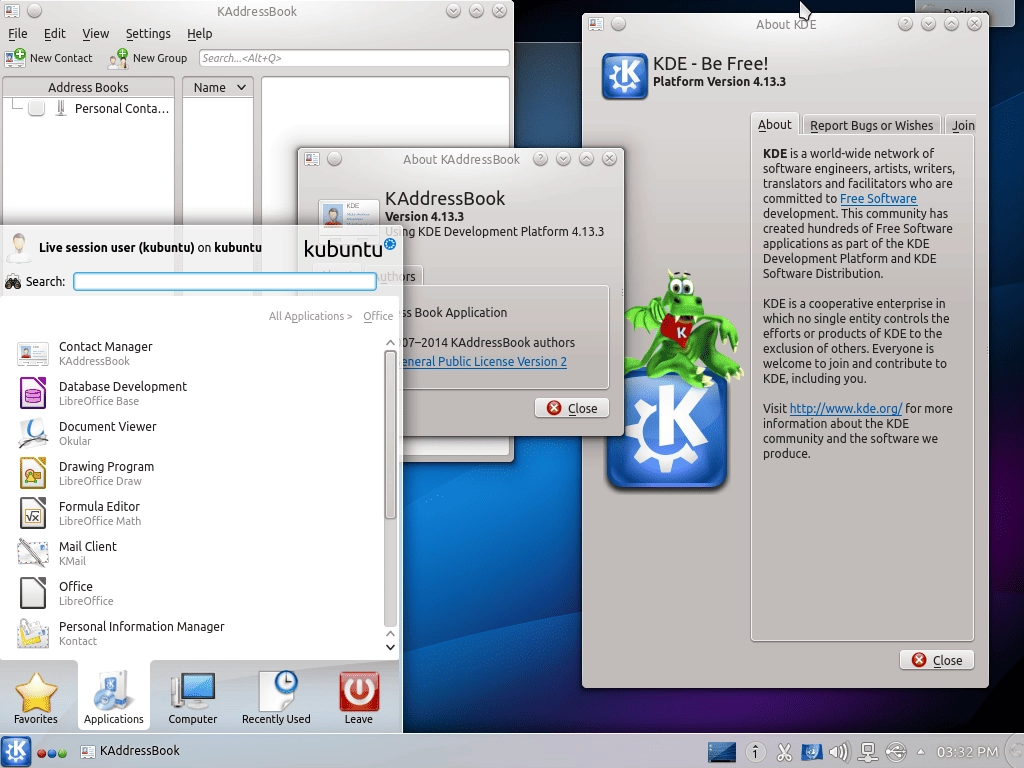Open the http://www.kde.org/ link
The image size is (1024, 768).
(845, 408)
